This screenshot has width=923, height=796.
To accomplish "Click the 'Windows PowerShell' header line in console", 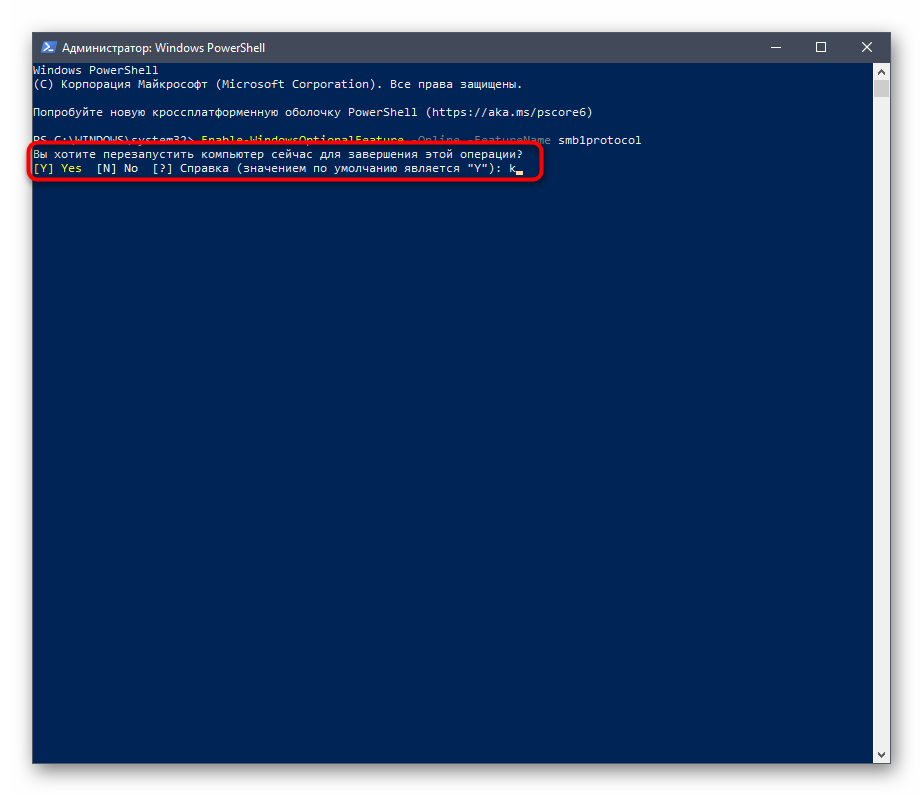I will coord(96,70).
